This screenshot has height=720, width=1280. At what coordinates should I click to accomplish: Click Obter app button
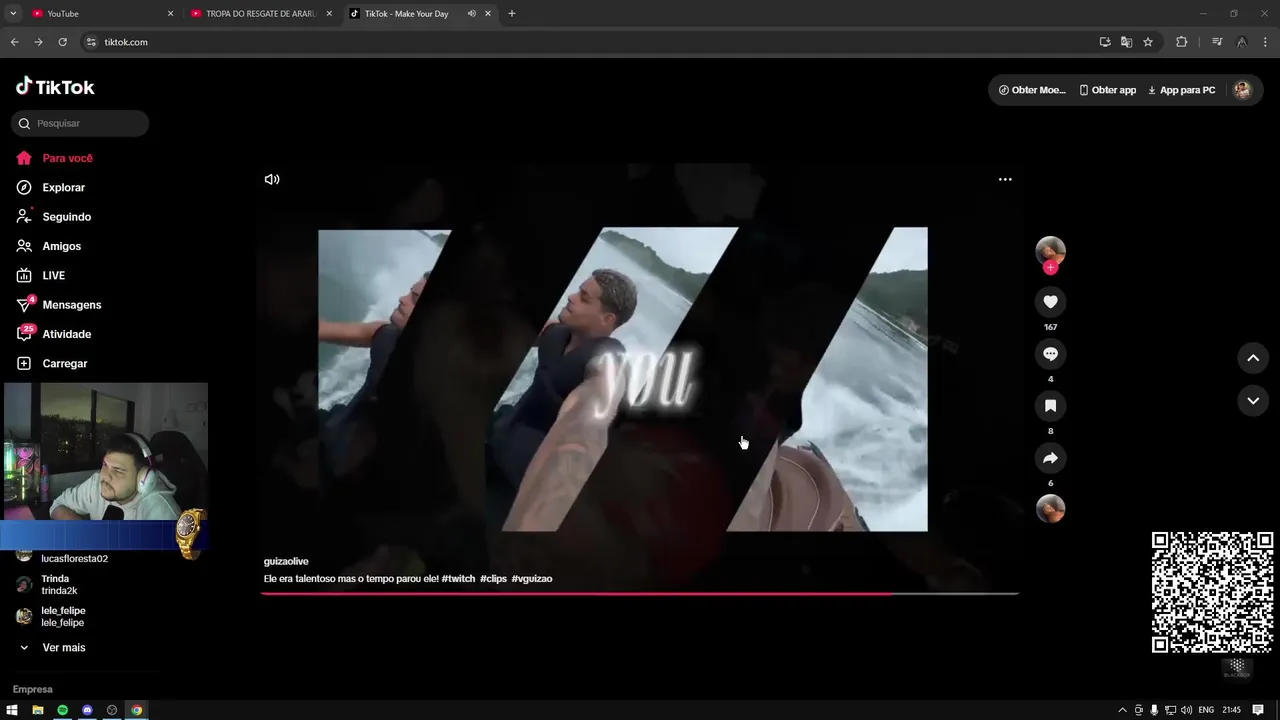pos(1108,90)
